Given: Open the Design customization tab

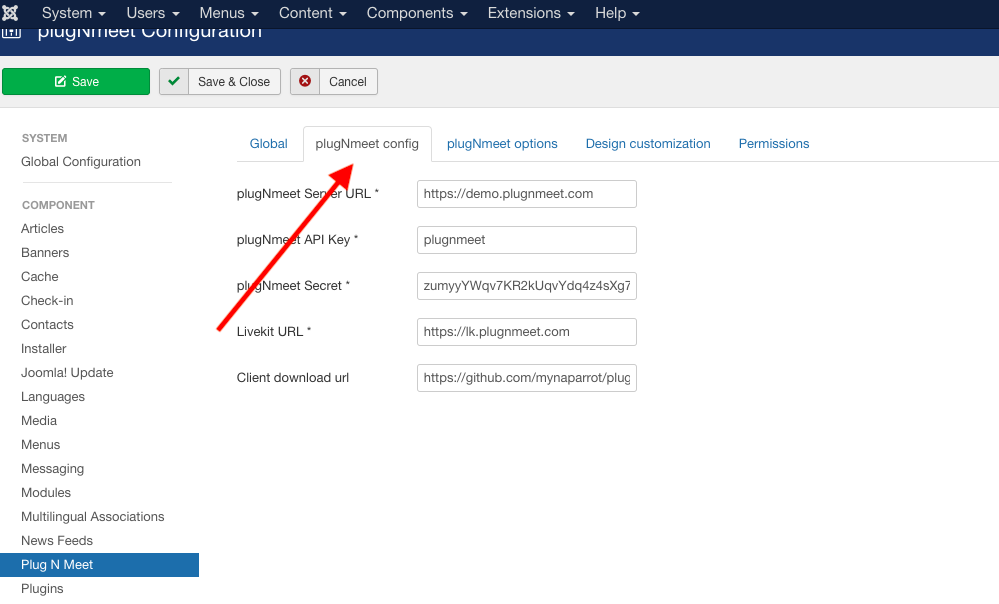Looking at the screenshot, I should click(x=647, y=143).
